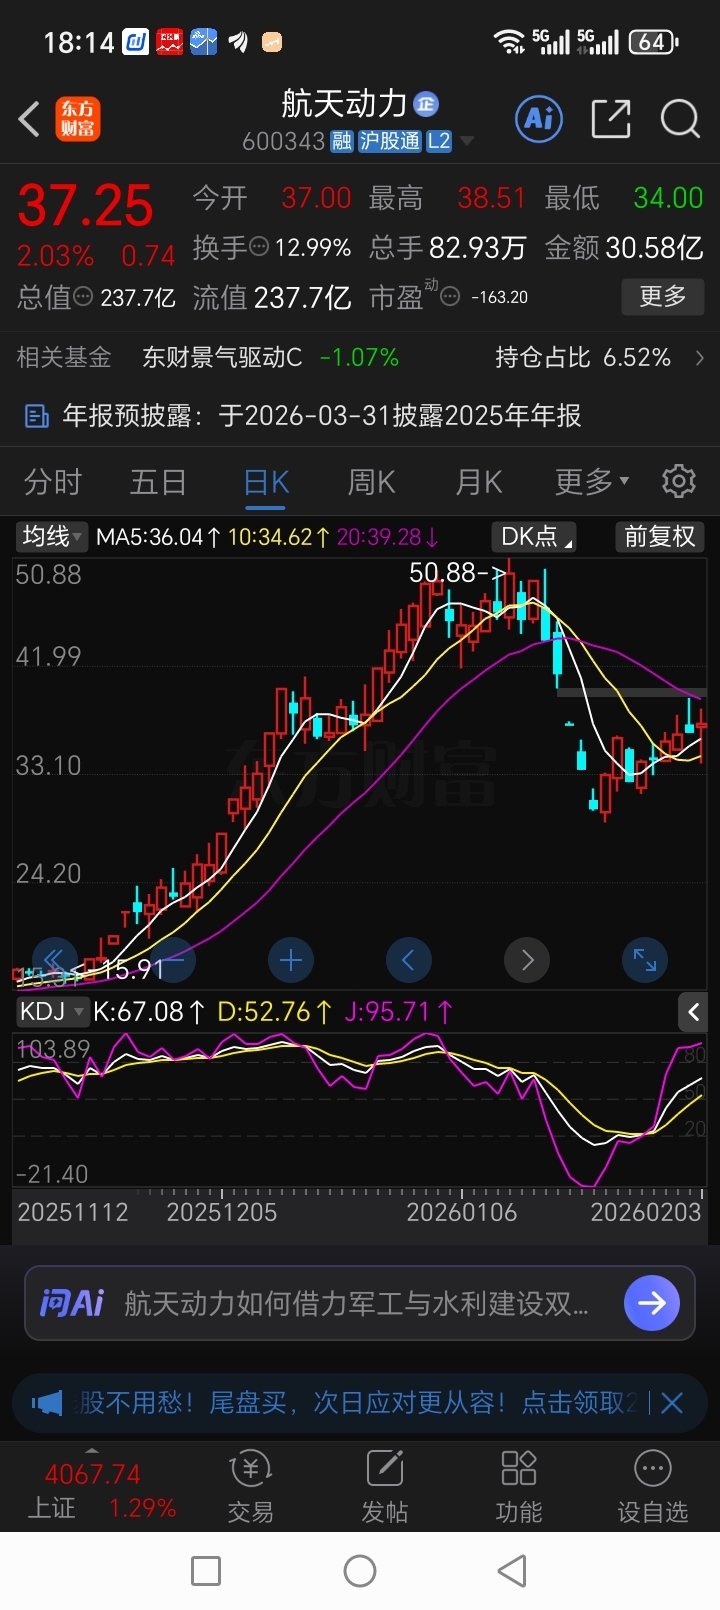Tap the current price 37.25
720x1610 pixels.
click(x=85, y=205)
